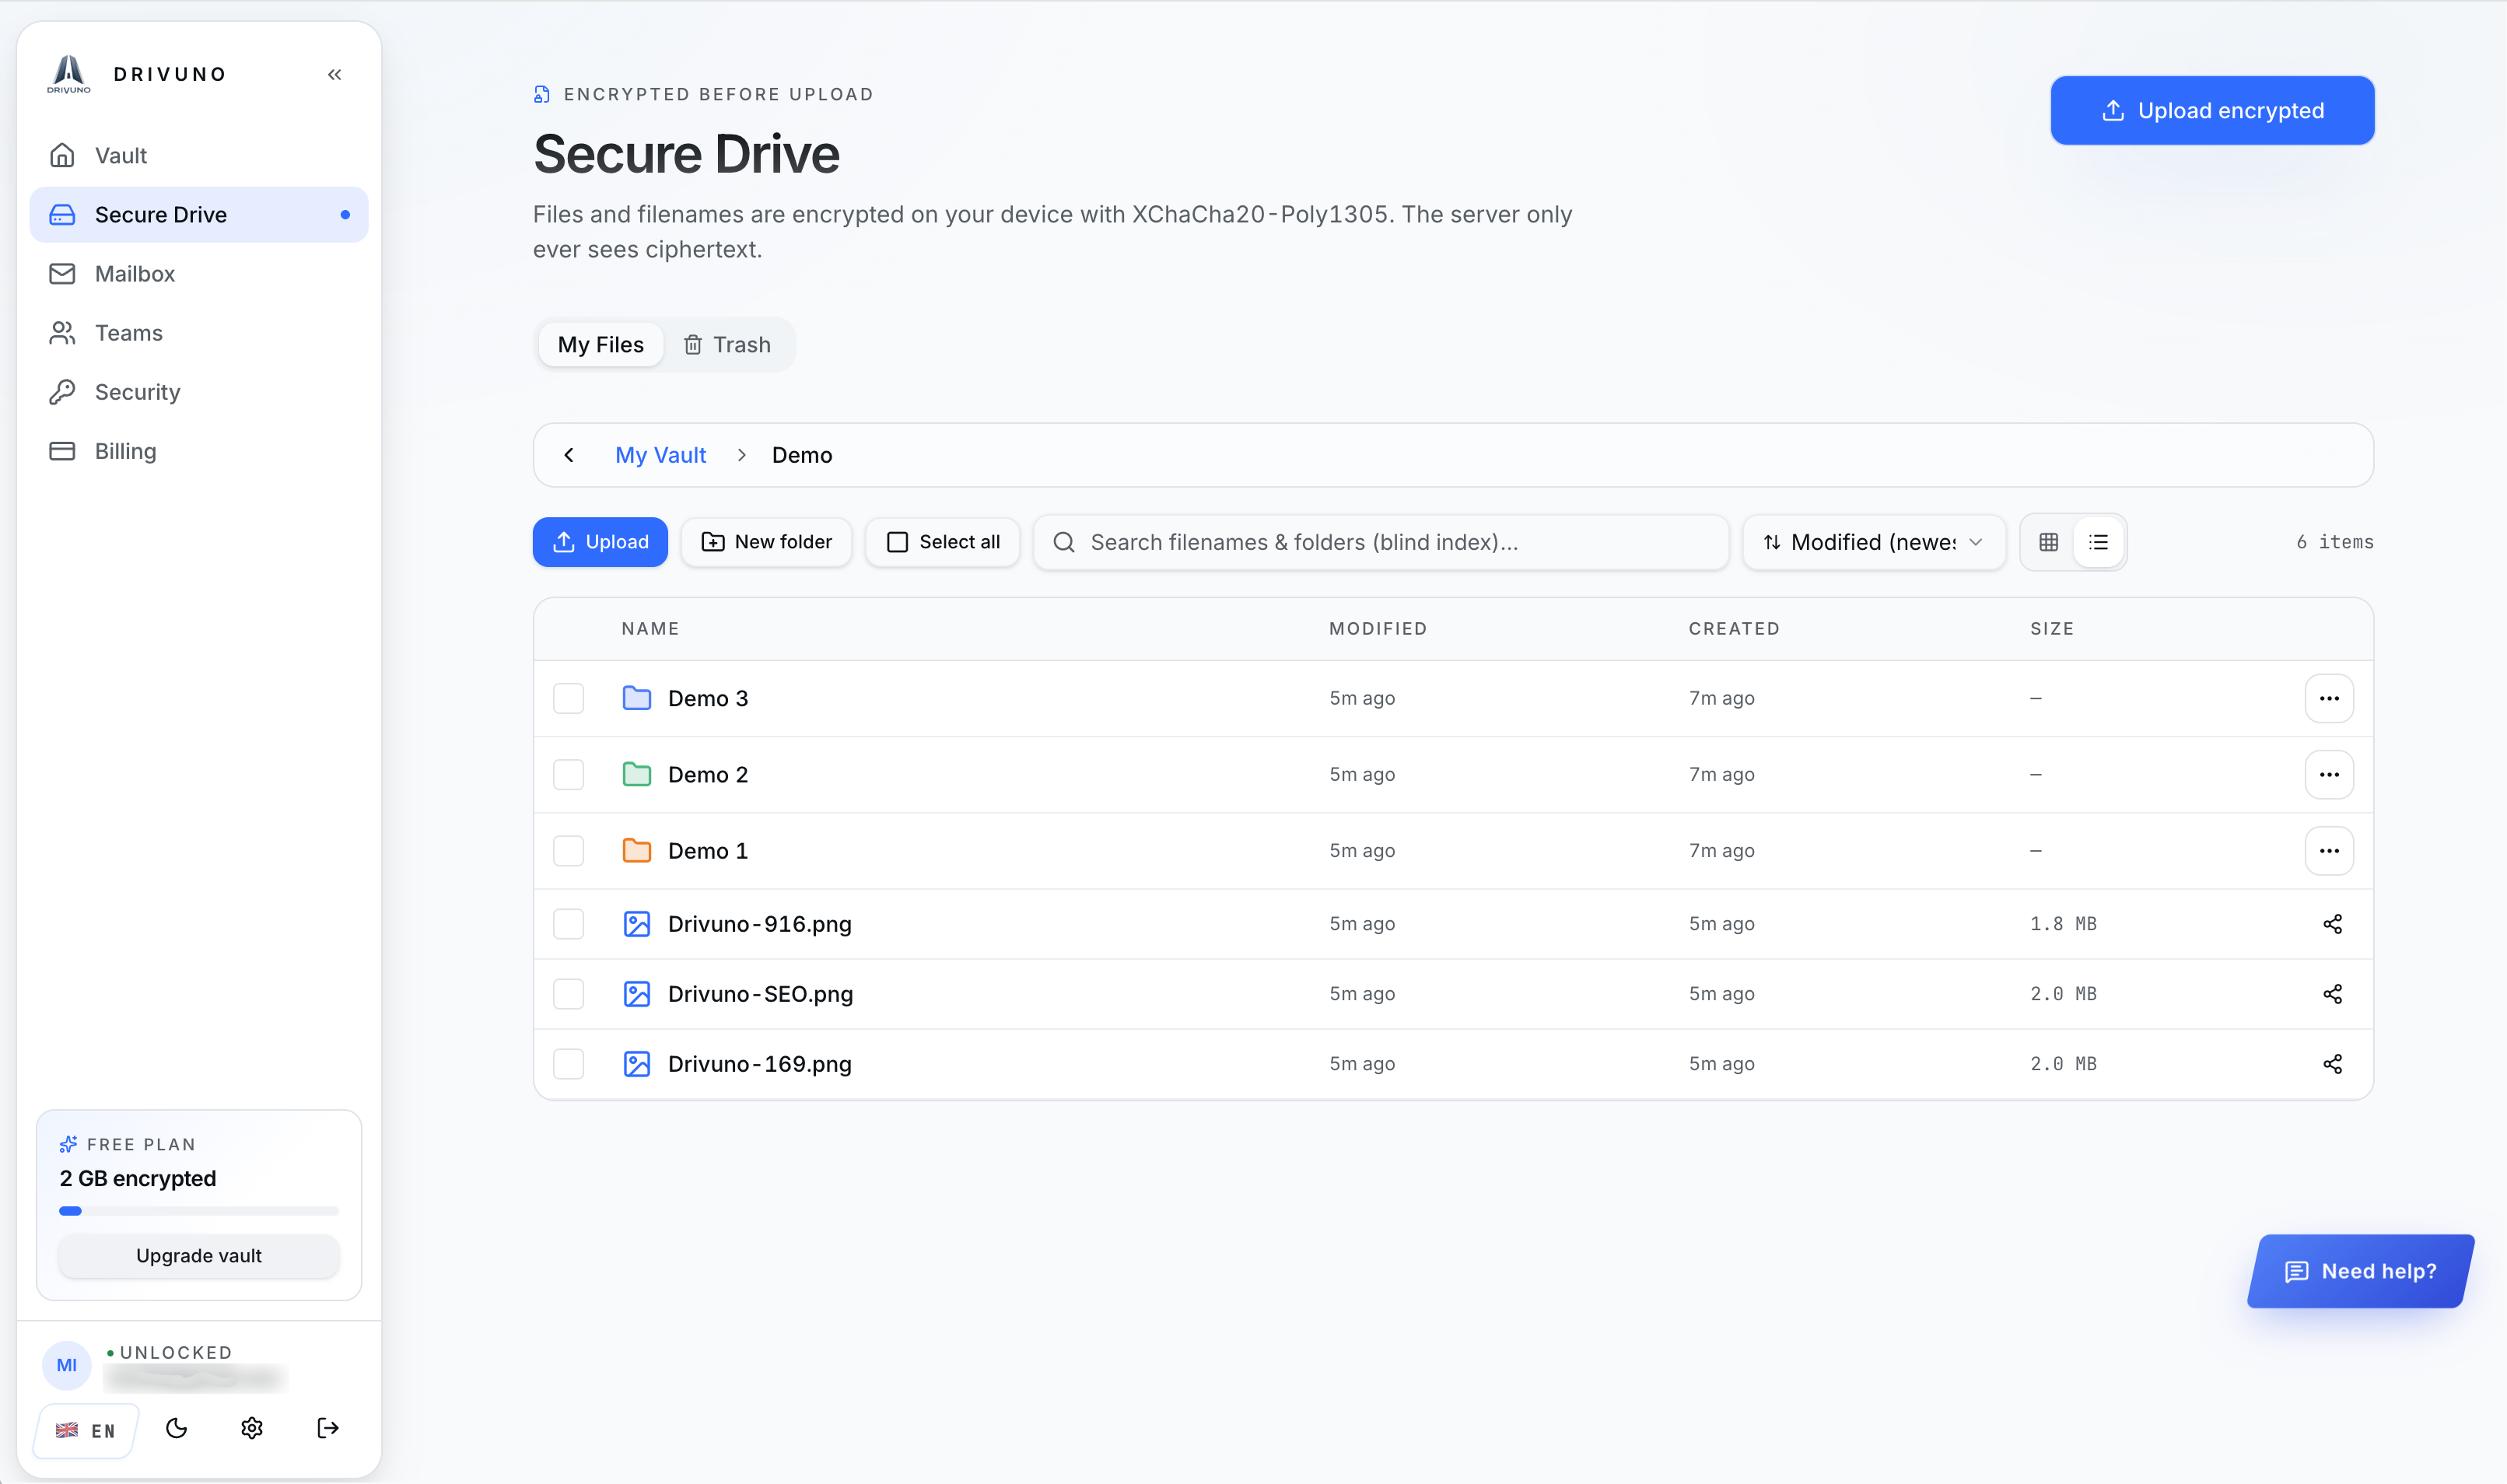Open the file name Drivuno-916.png
The image size is (2507, 1484).
760,924
